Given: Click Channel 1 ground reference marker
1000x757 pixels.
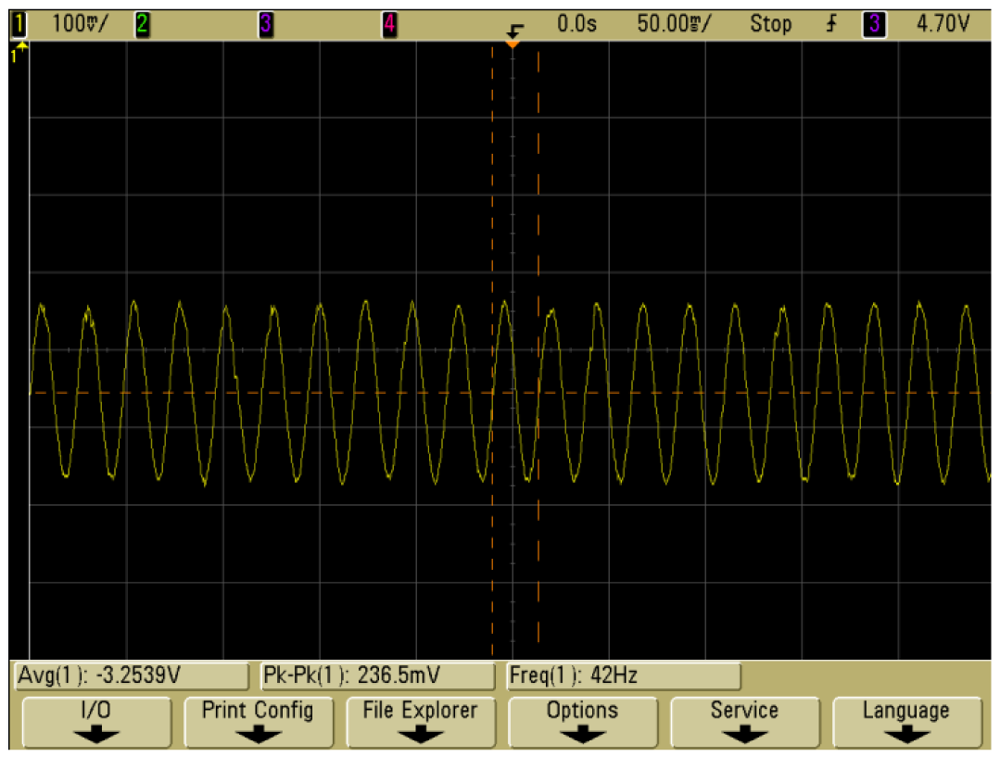Looking at the screenshot, I should point(15,49).
